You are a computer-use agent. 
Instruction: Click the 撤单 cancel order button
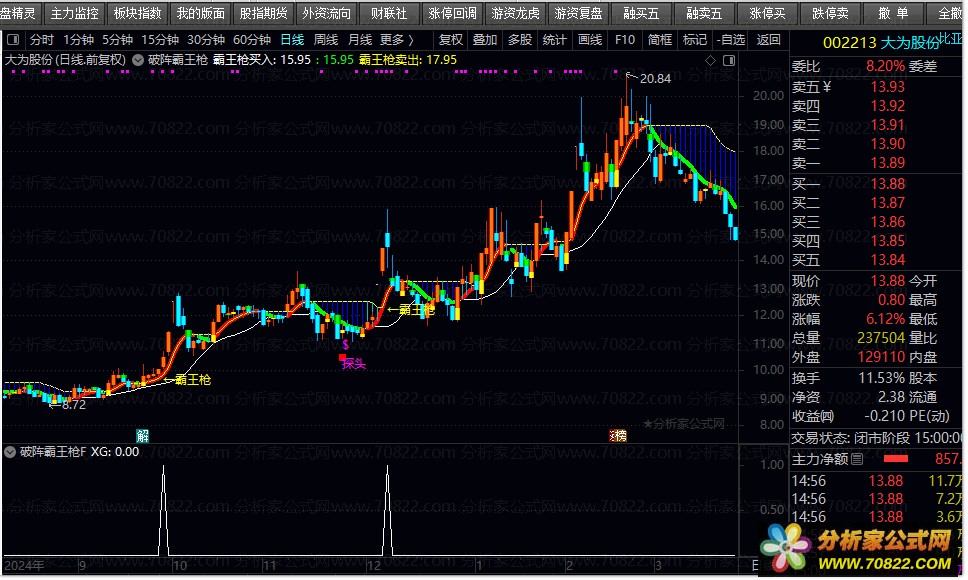893,13
